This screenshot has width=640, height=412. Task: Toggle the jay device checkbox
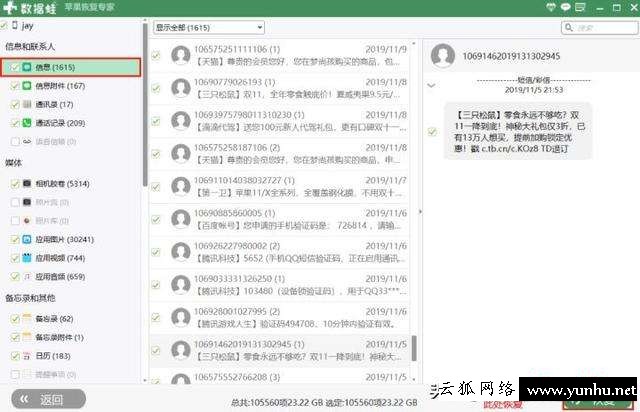4,26
